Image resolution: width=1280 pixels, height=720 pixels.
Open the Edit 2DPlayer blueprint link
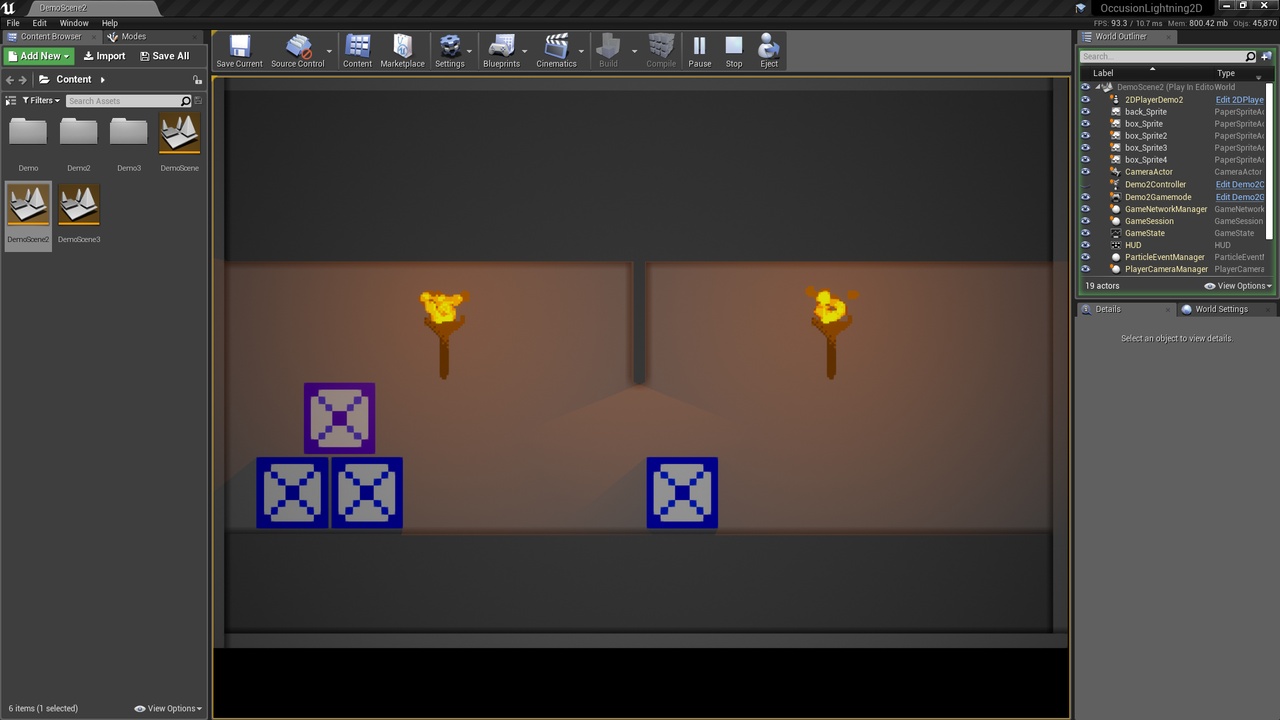coord(1239,100)
